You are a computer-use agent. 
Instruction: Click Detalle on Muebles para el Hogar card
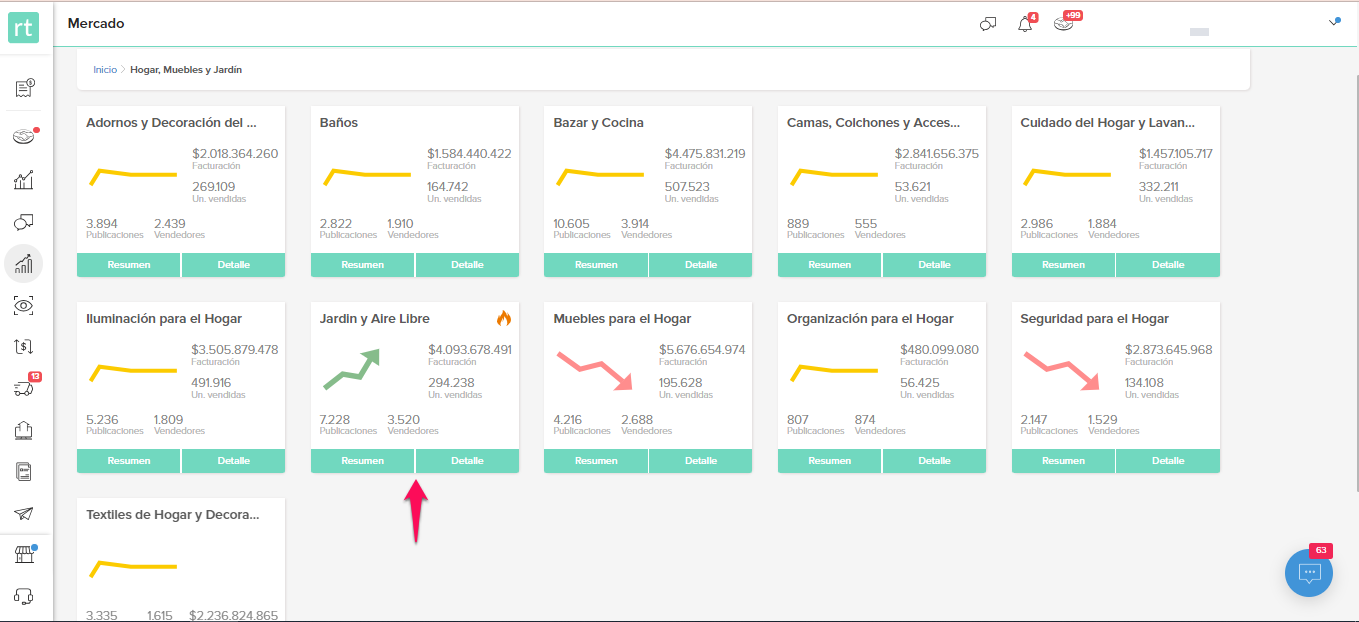pos(700,461)
